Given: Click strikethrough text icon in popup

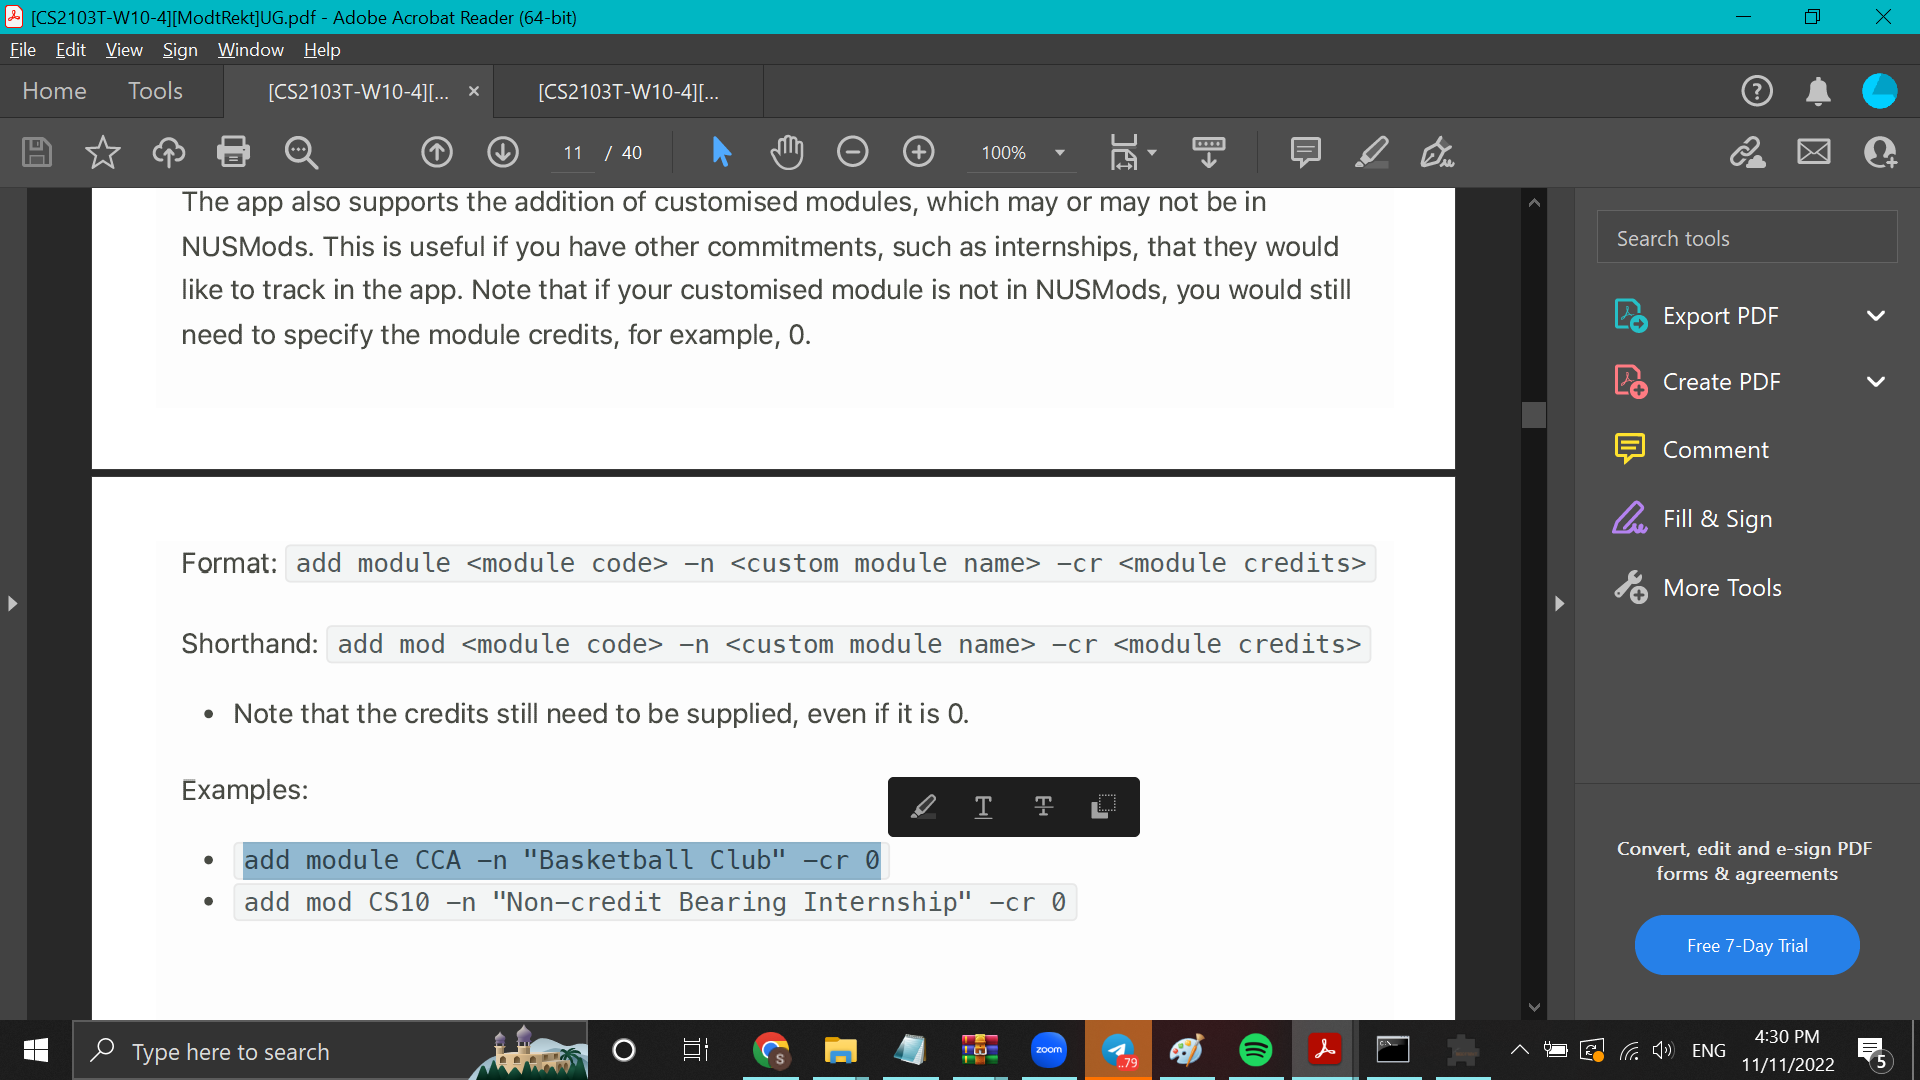Looking at the screenshot, I should tap(1043, 806).
